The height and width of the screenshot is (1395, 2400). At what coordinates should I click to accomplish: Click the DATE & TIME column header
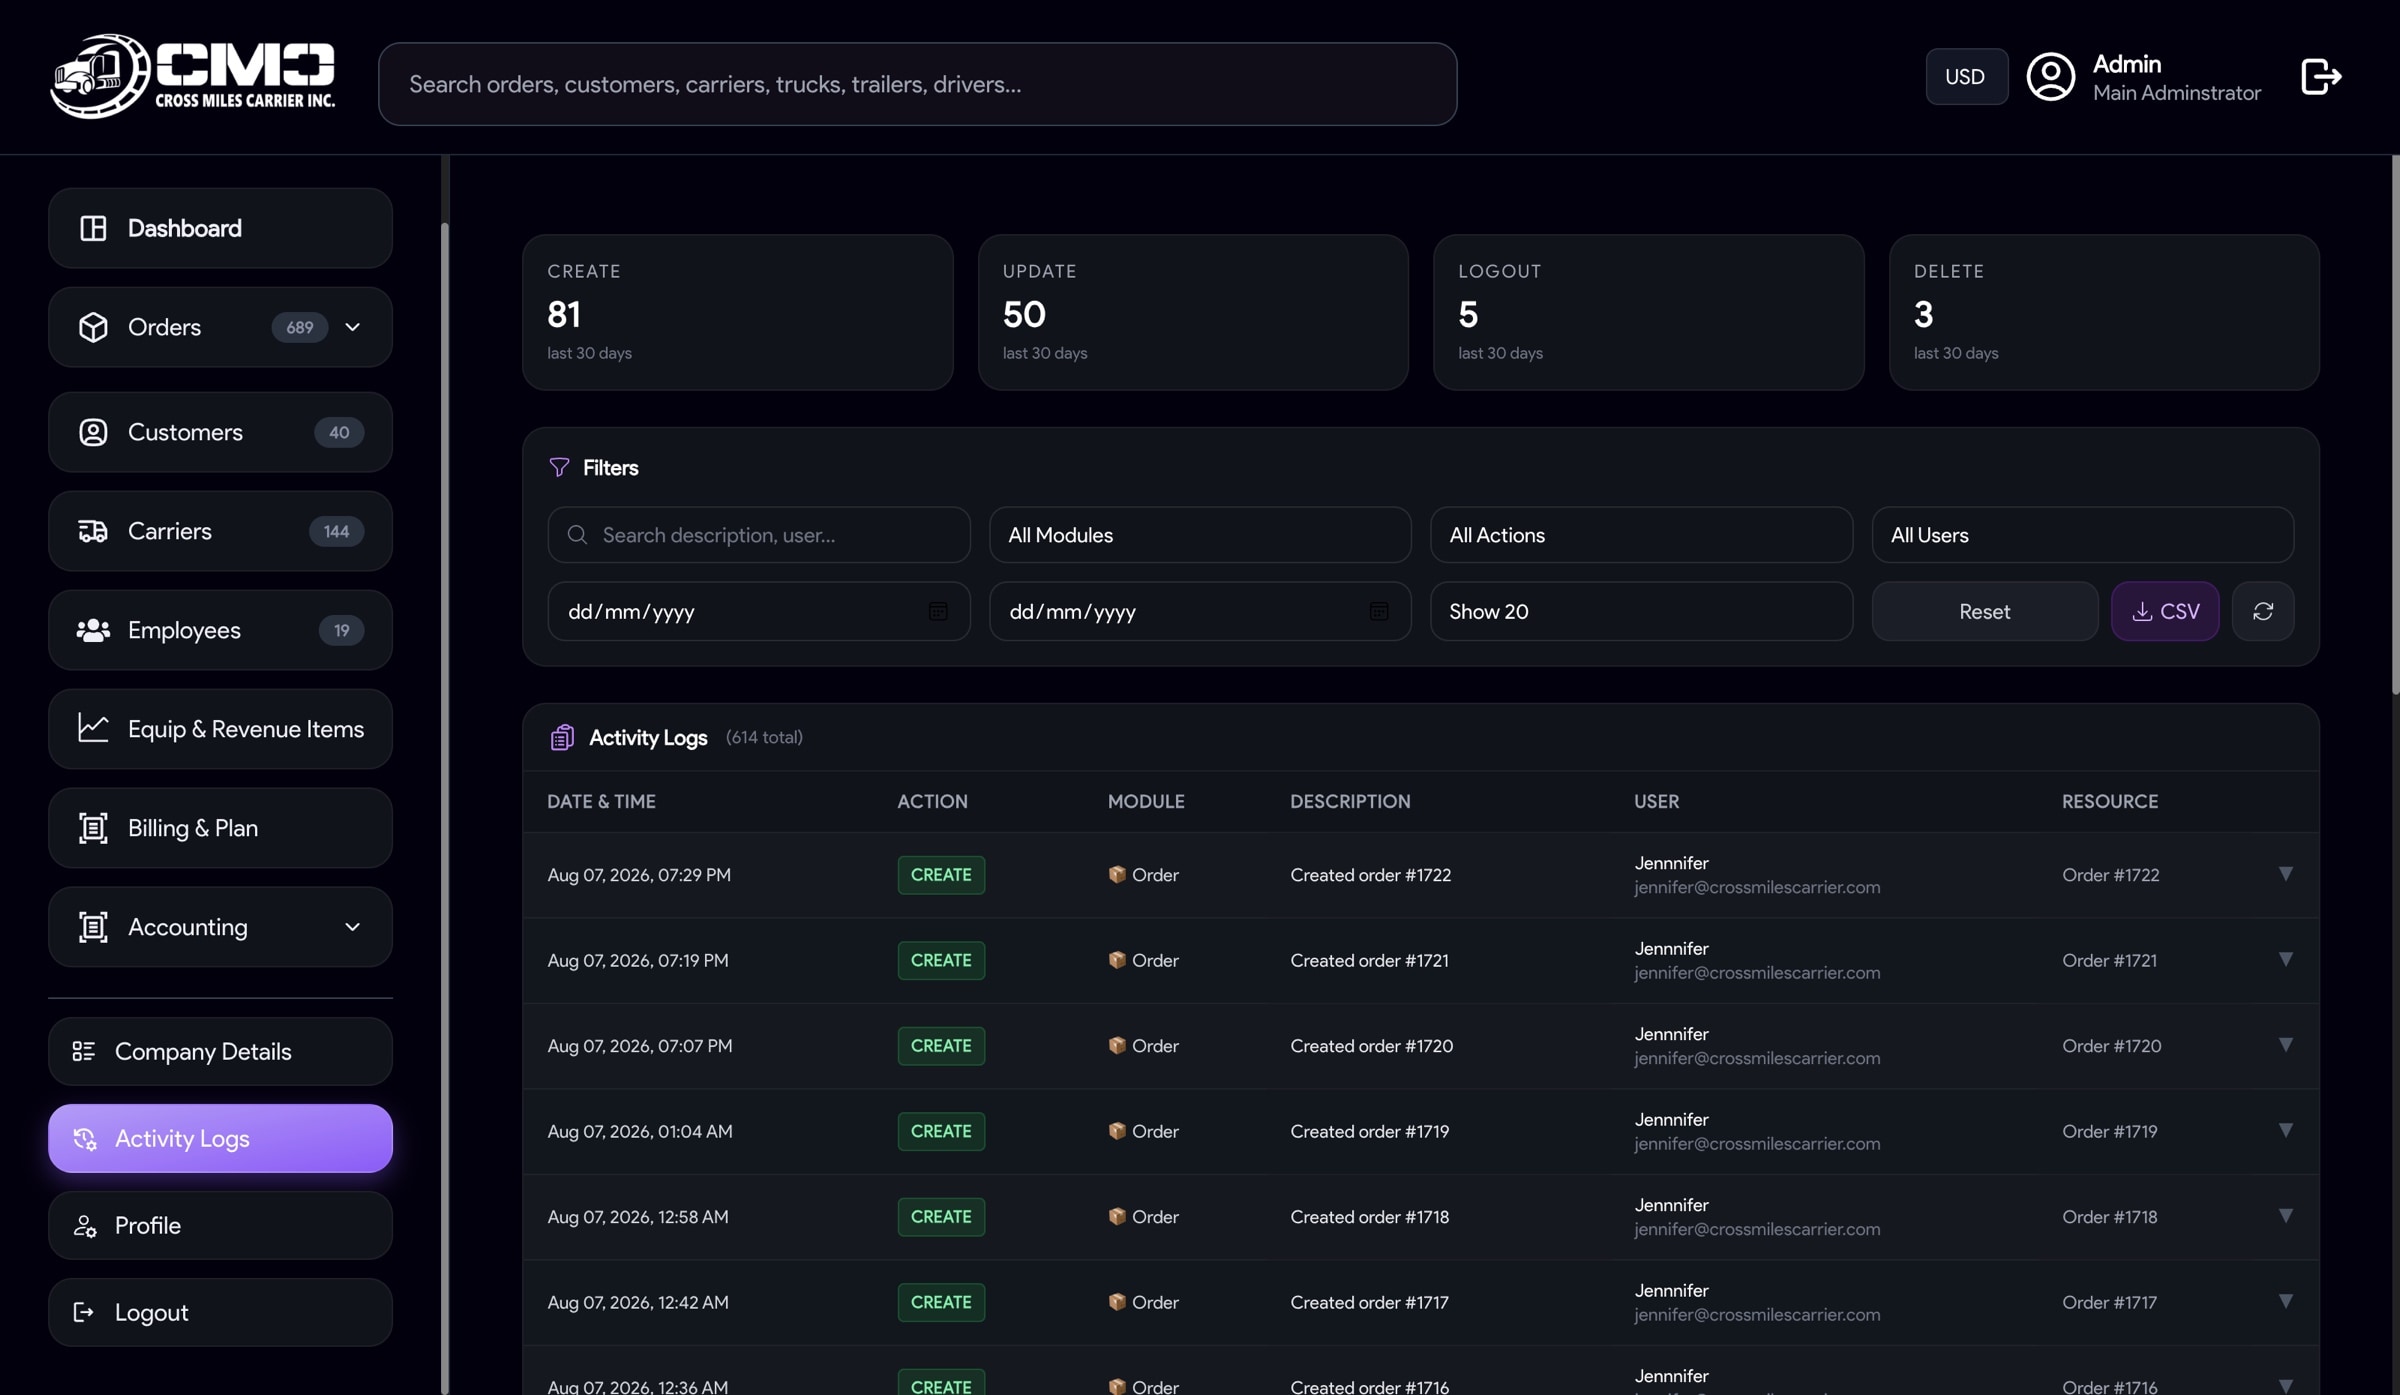click(601, 801)
